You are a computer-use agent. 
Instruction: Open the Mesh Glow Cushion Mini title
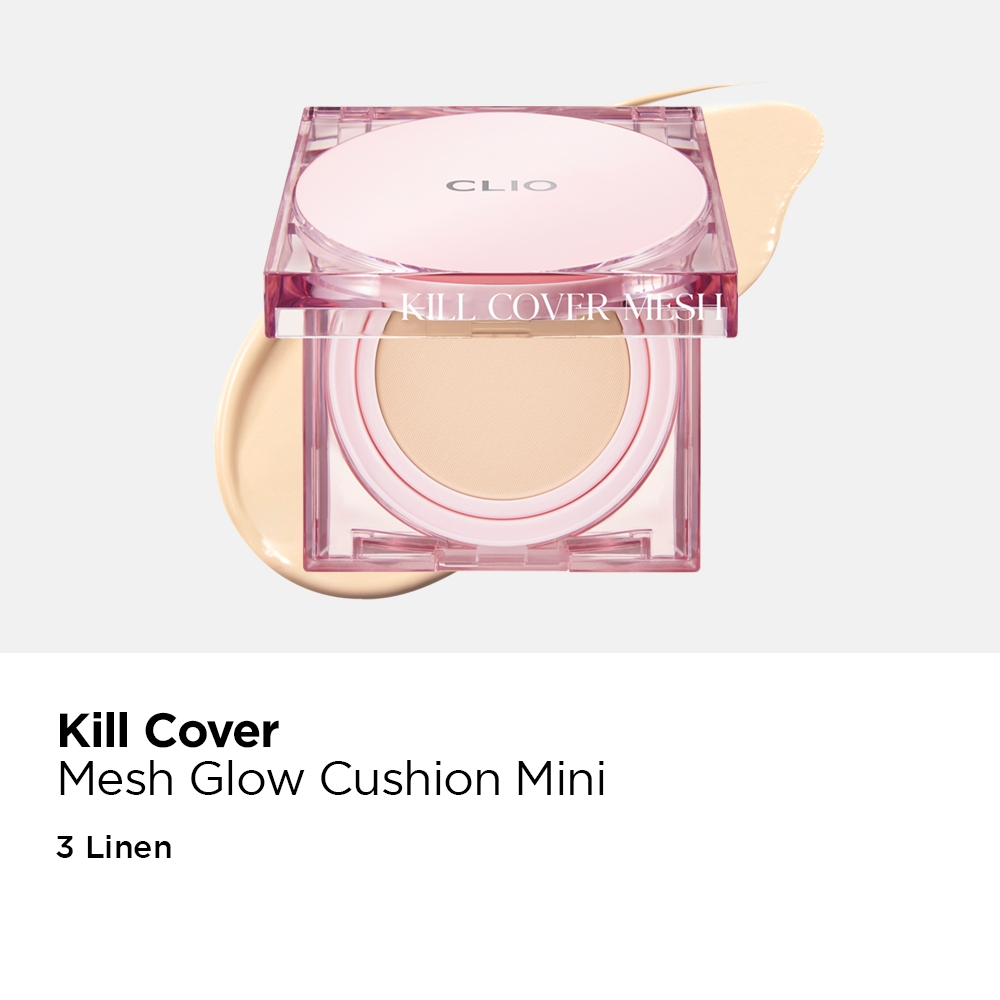point(331,778)
